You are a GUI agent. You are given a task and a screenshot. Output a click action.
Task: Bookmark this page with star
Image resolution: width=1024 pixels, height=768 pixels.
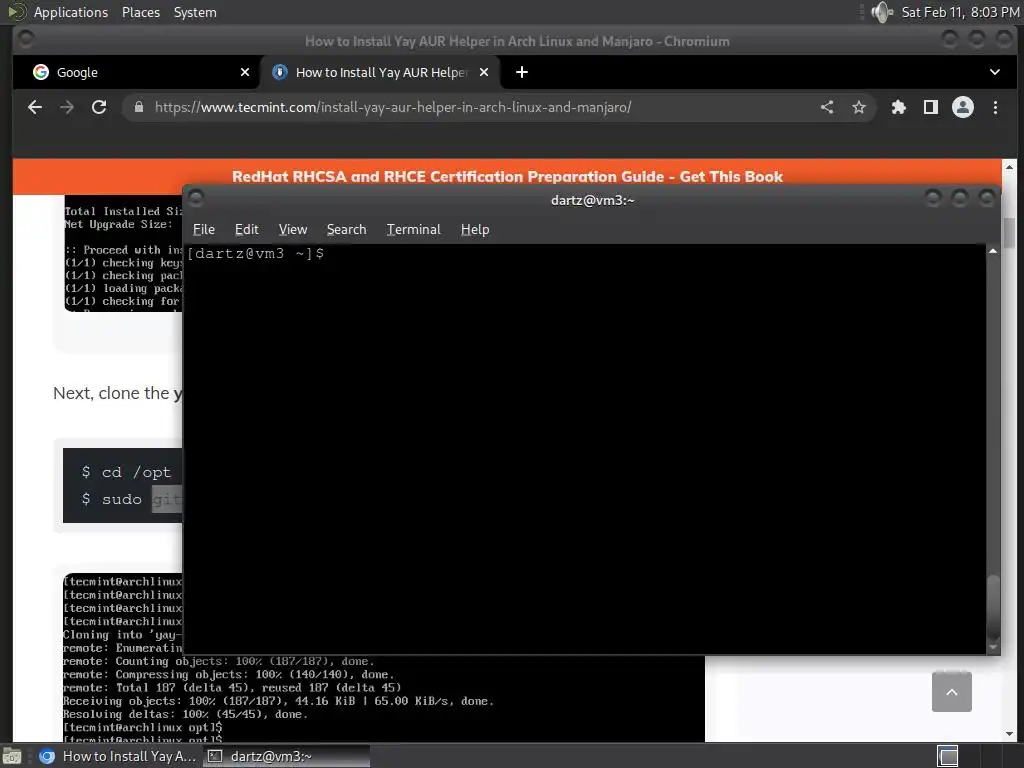pos(859,107)
